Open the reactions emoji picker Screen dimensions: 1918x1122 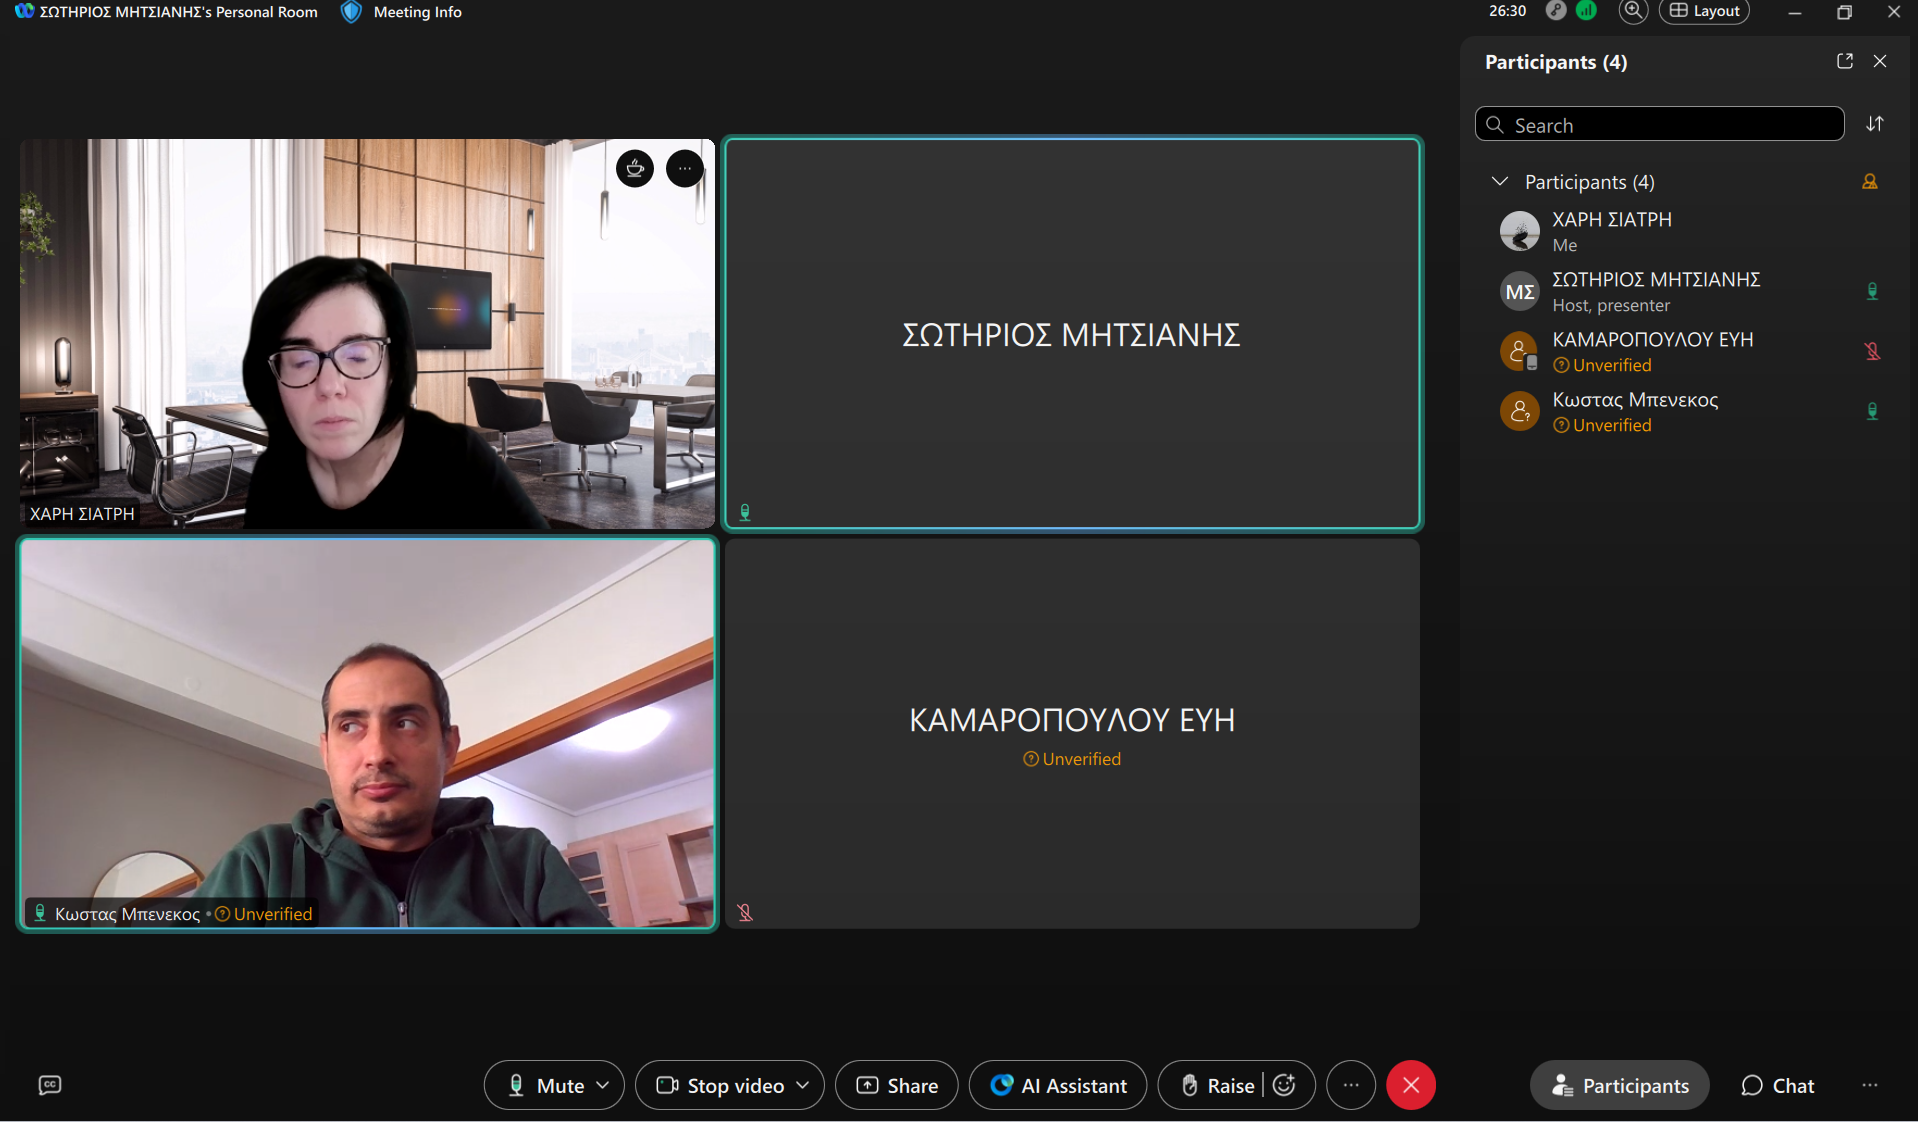click(1285, 1085)
